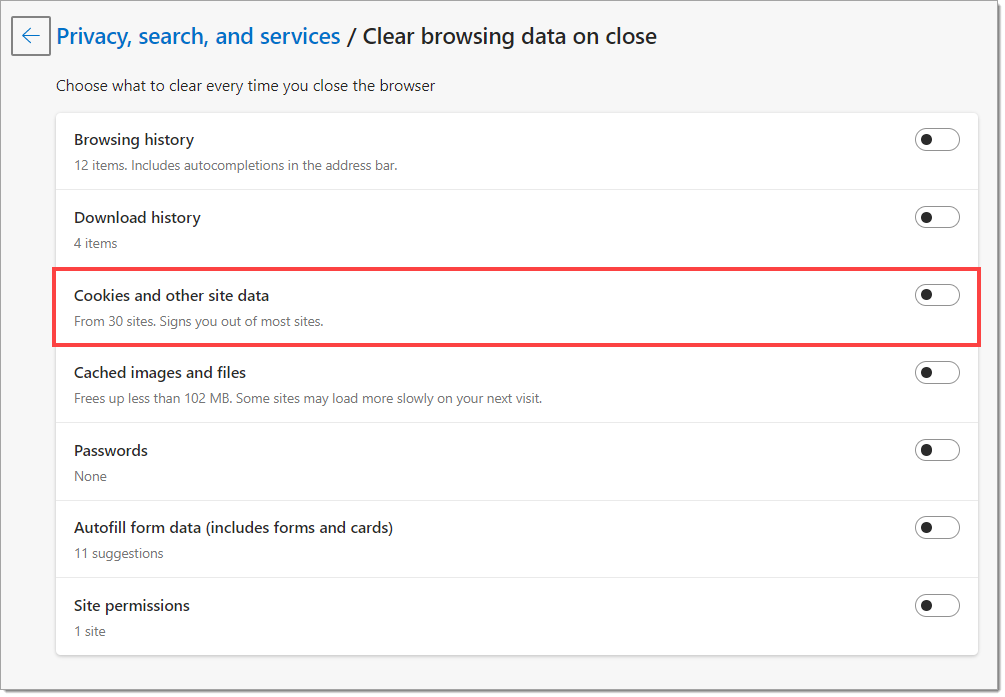Viewport: 1005px width, 697px height.
Task: Enable clearing Browsing history on close
Action: coord(936,139)
